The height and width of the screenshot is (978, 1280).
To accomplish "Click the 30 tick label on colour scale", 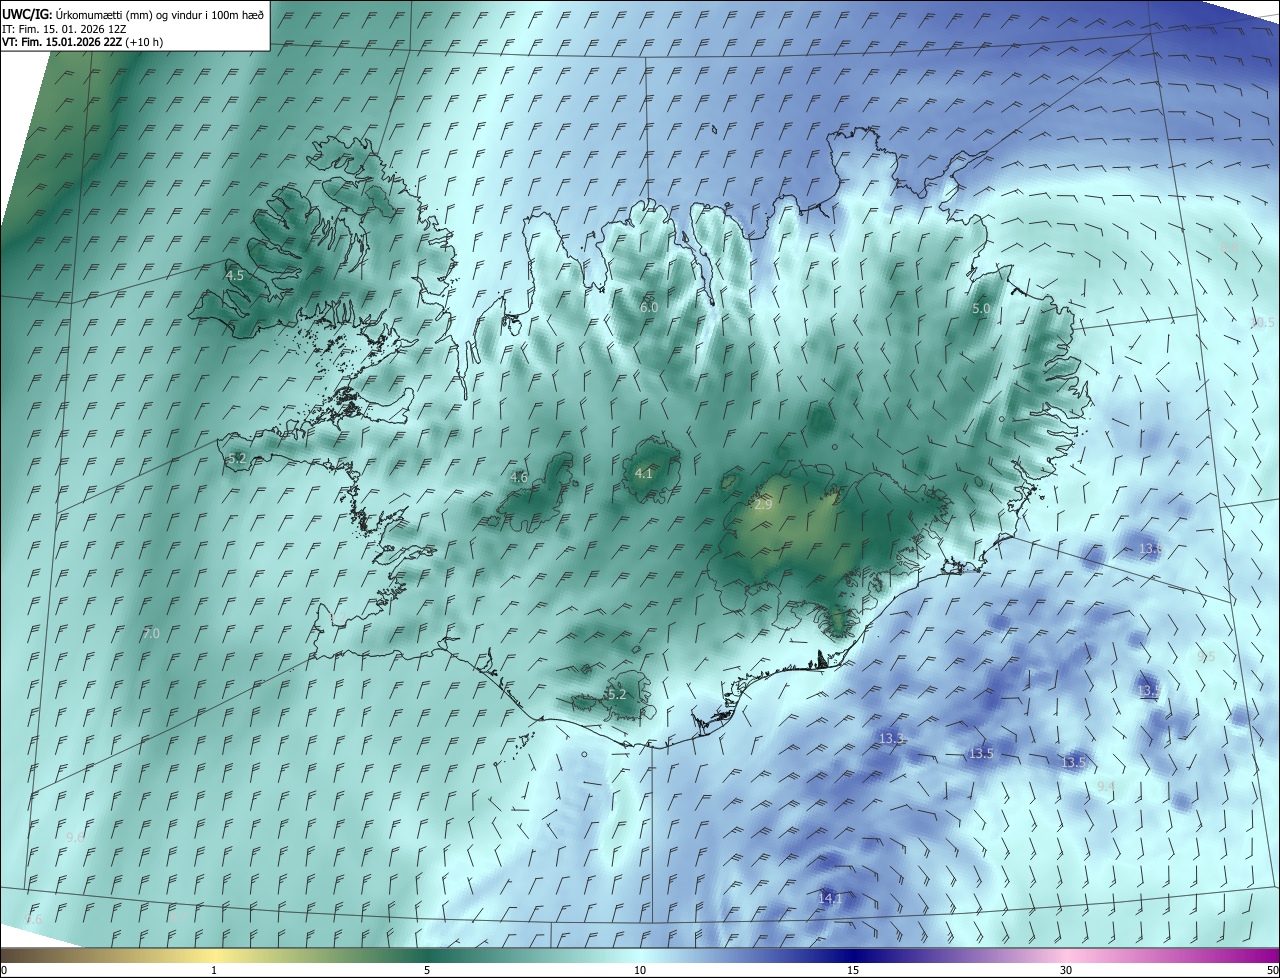I will [x=1066, y=970].
